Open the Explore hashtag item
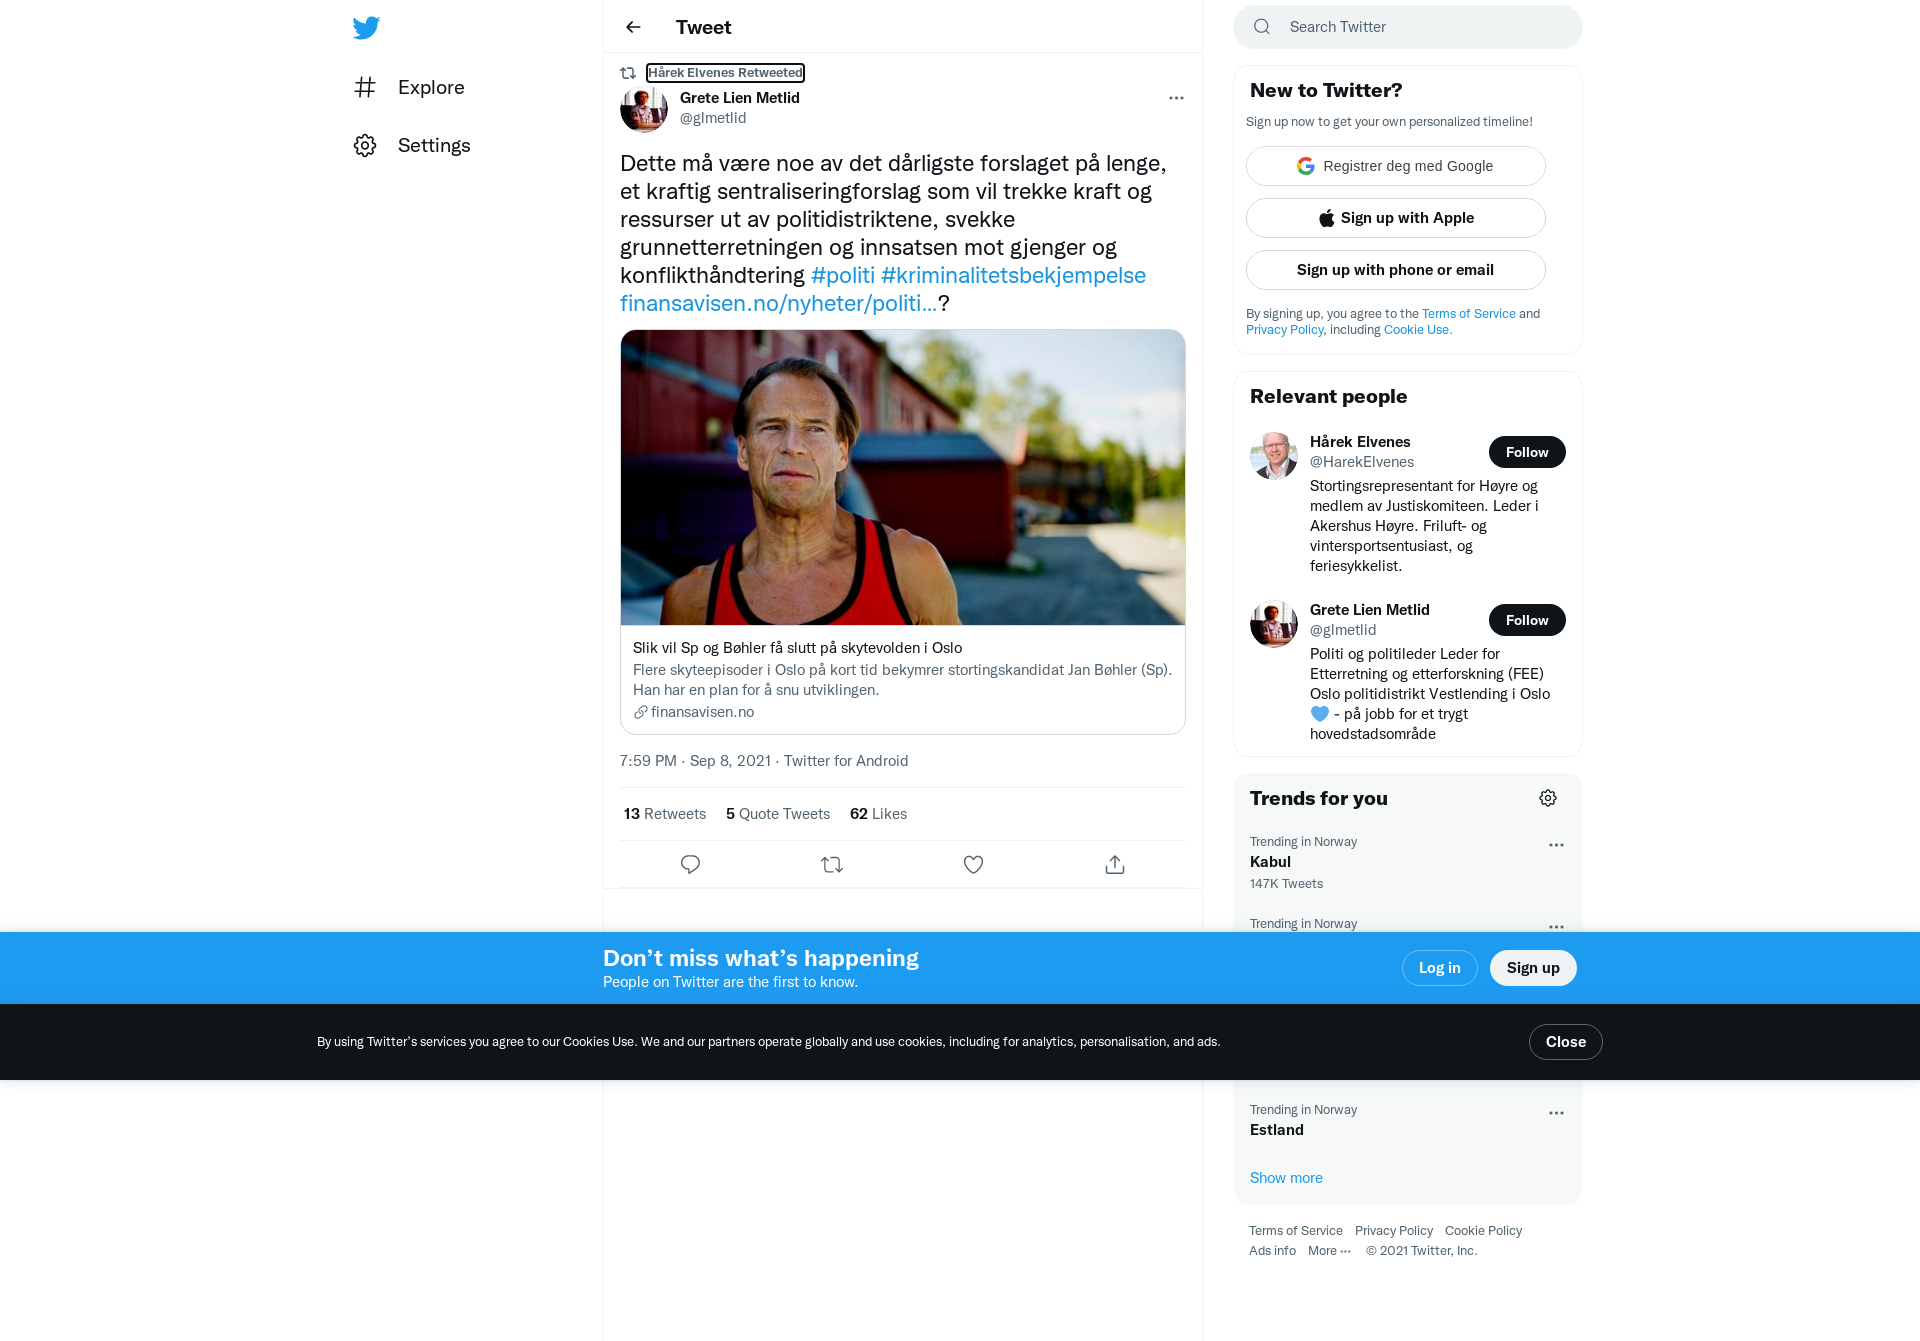This screenshot has width=1920, height=1341. (x=409, y=87)
